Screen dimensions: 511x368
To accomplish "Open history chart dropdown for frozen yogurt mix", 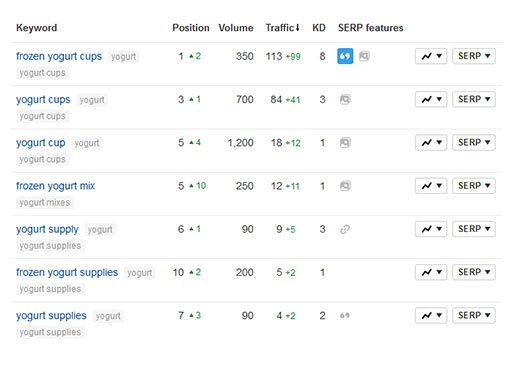I will pyautogui.click(x=431, y=186).
